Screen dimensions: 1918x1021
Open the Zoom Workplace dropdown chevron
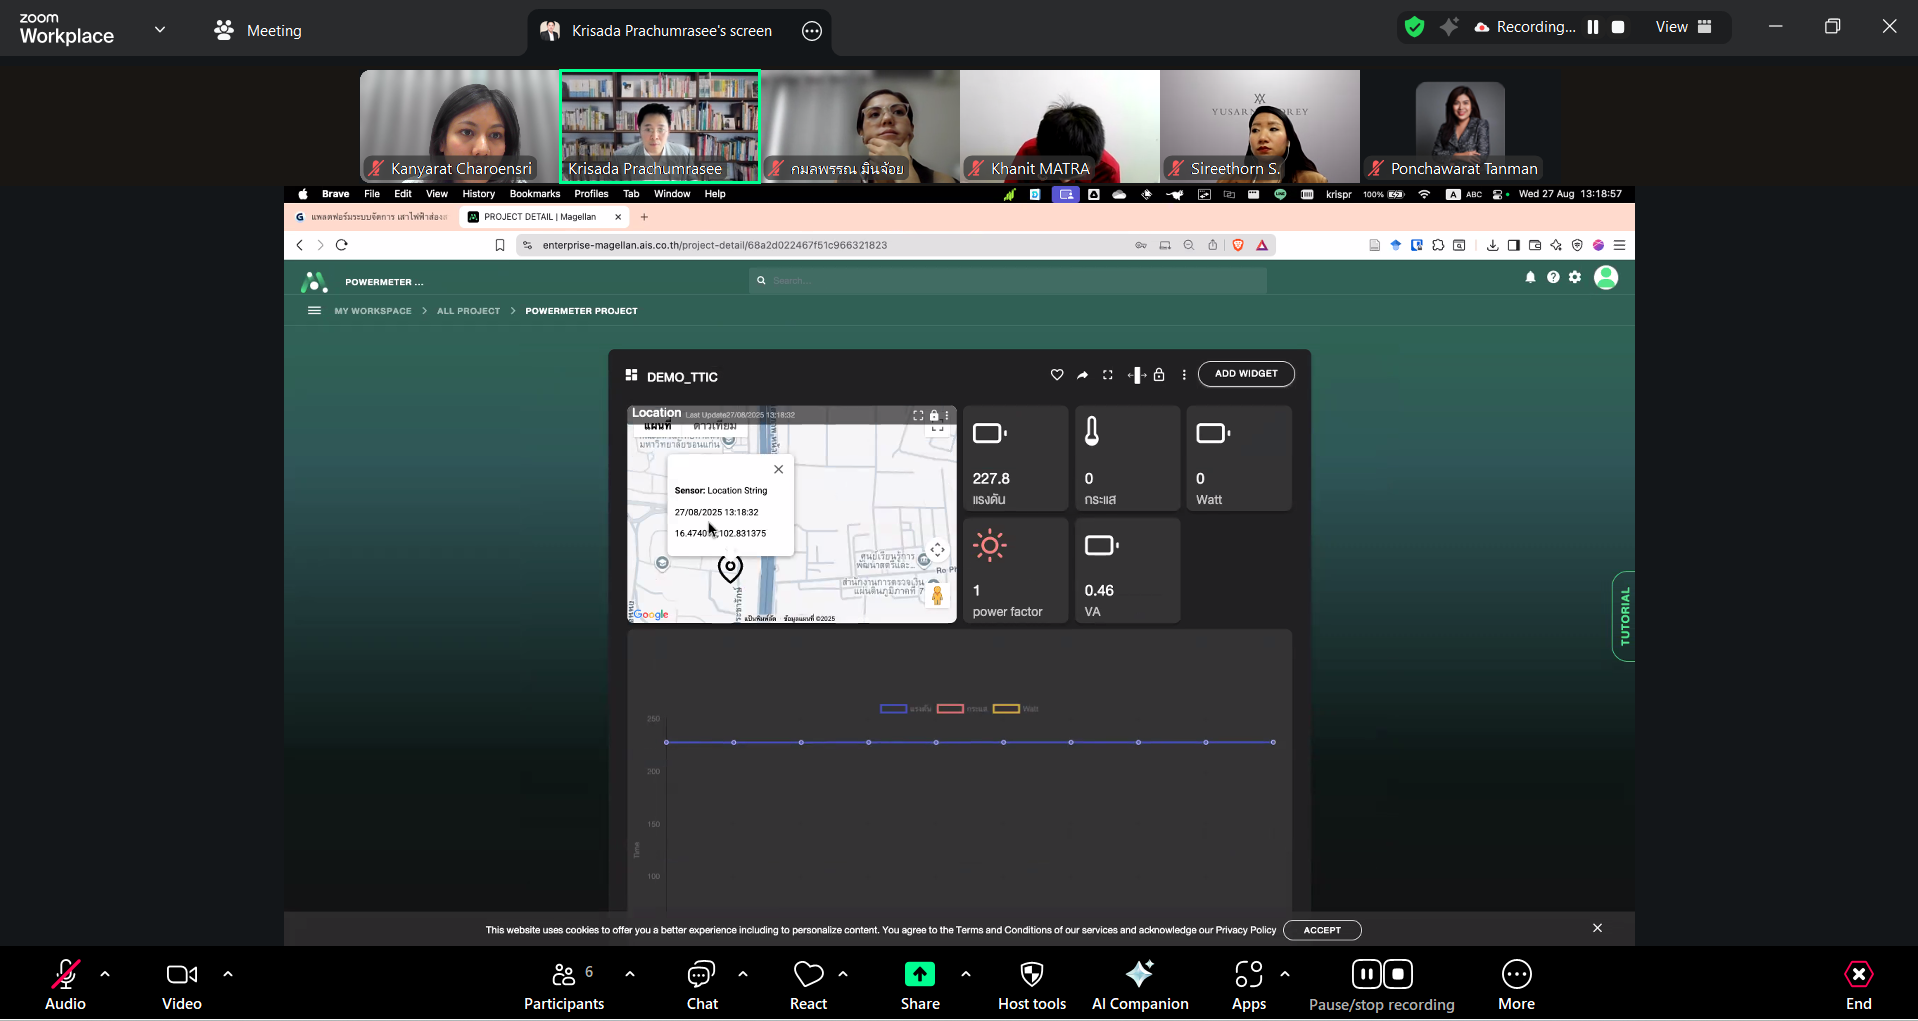tap(160, 30)
